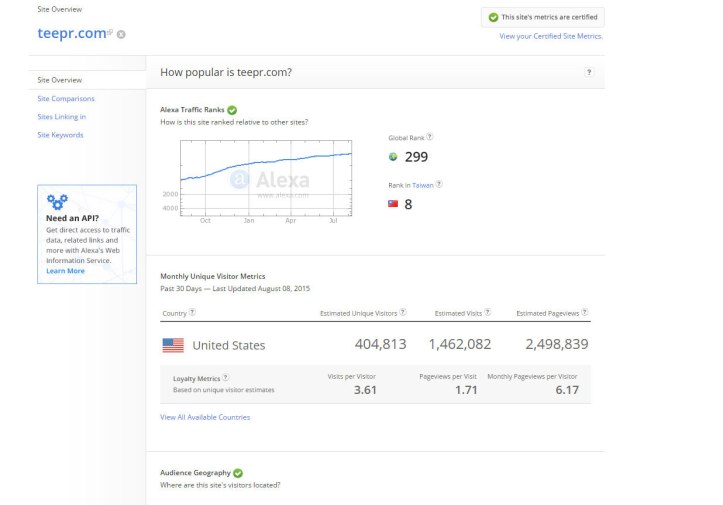This screenshot has height=505, width=723.
Task: Click the help icon for Estimated Pageviews
Action: coord(586,312)
